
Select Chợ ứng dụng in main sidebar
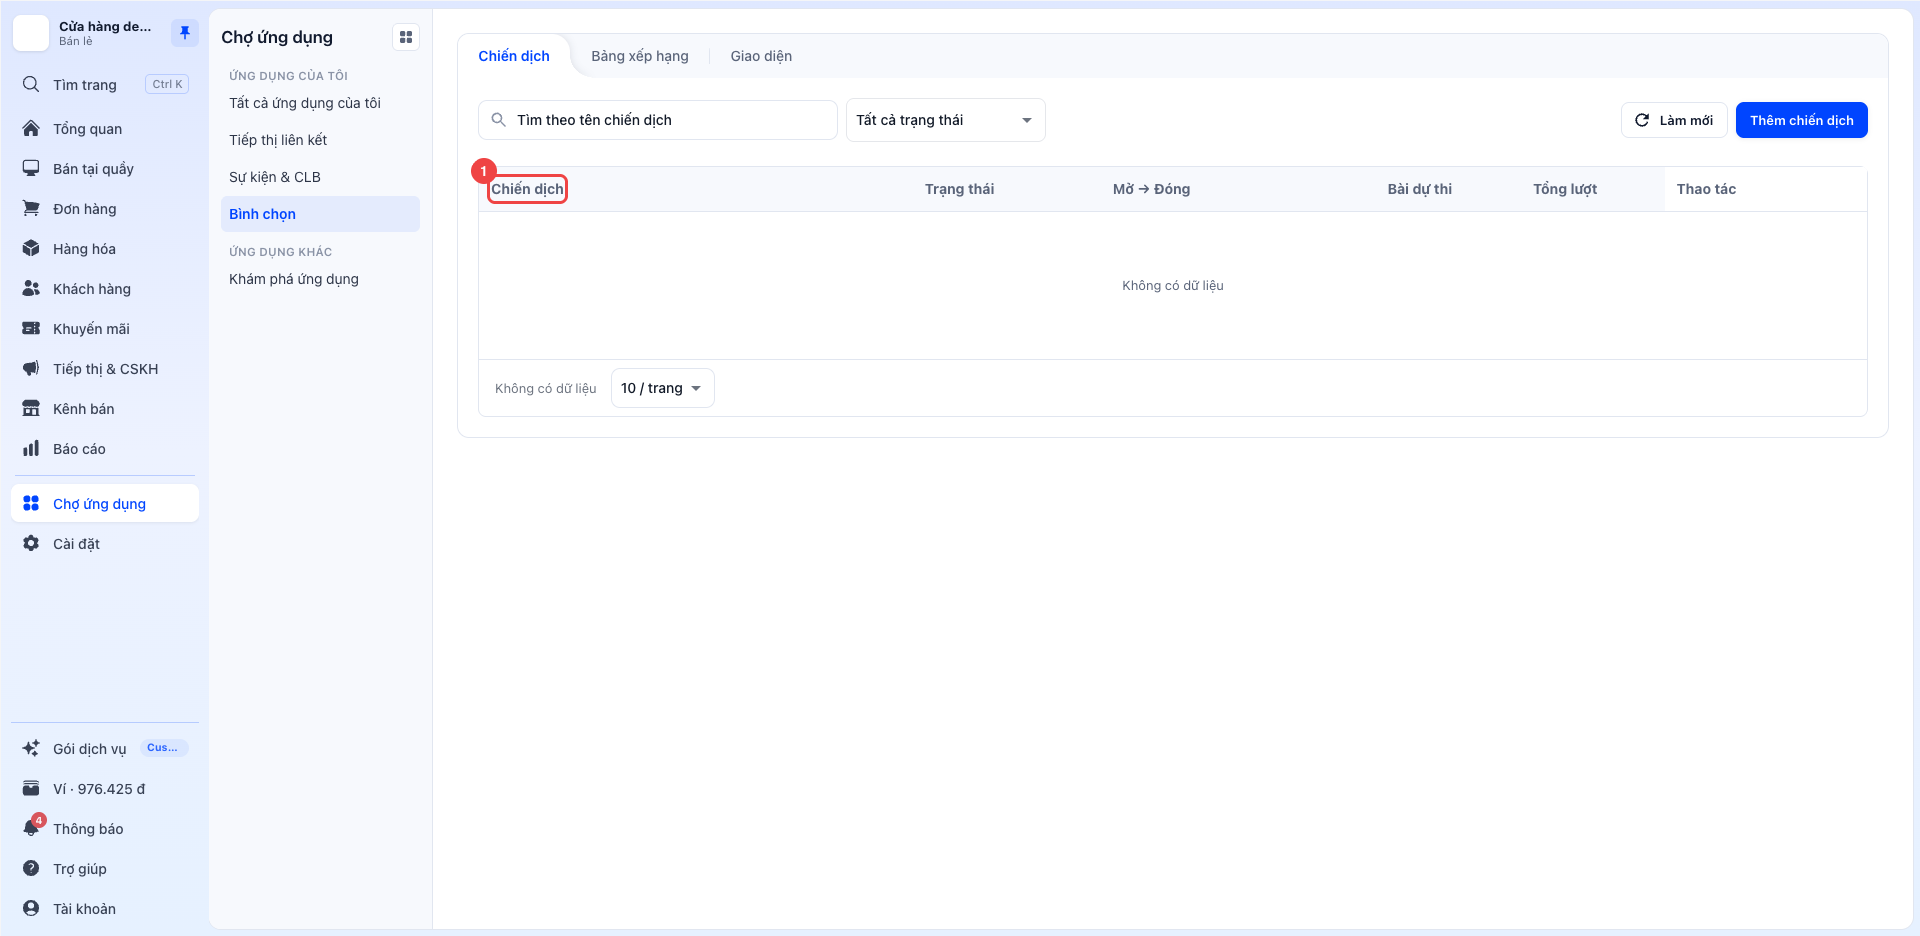click(x=105, y=503)
